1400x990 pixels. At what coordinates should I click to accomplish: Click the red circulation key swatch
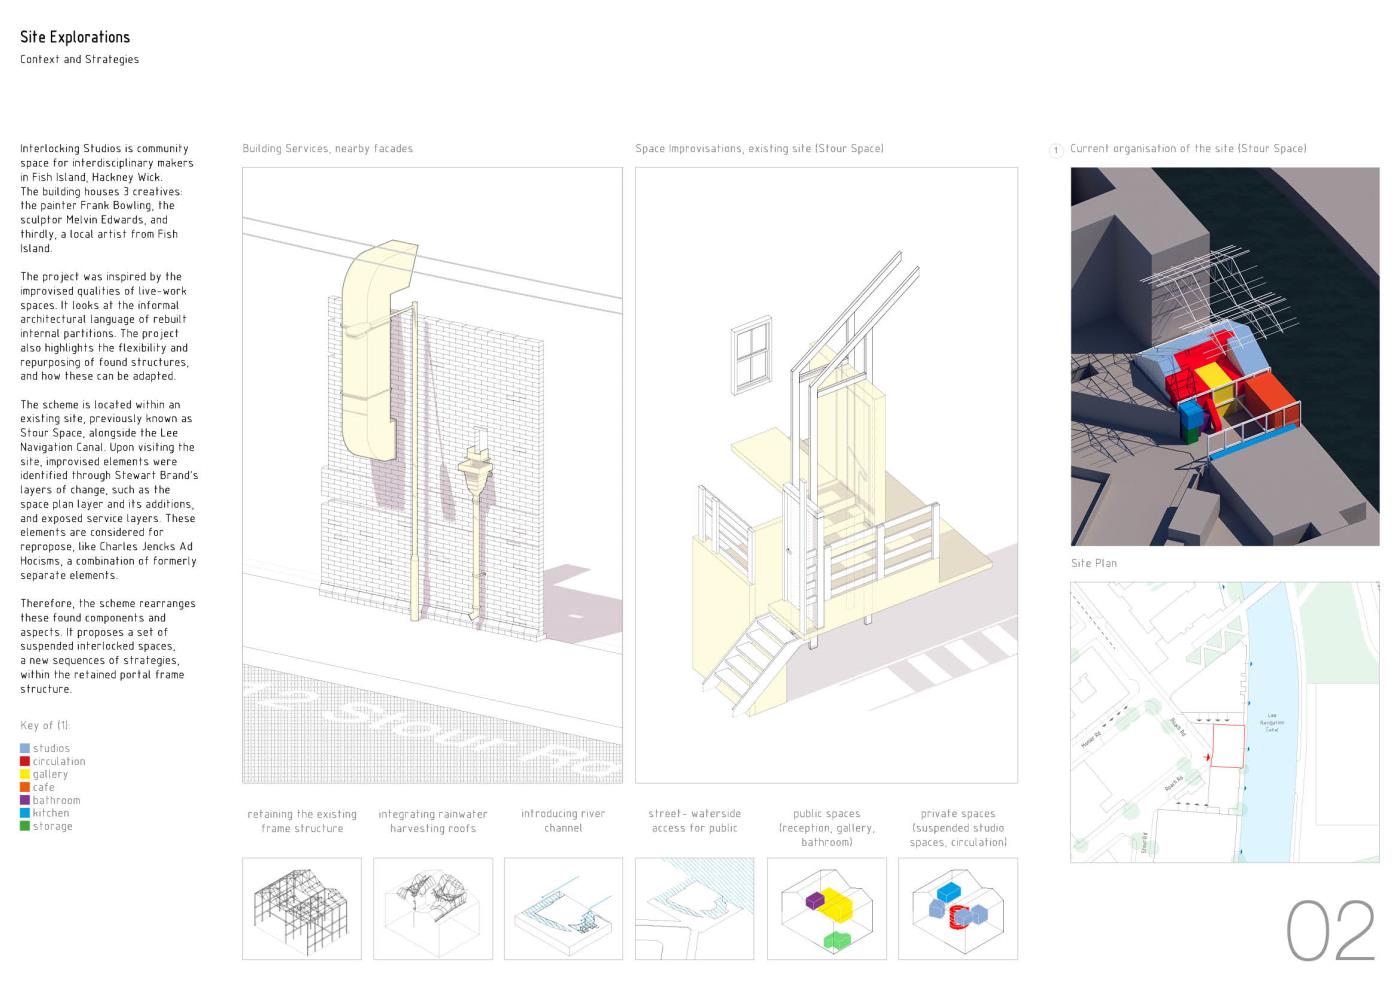pos(25,761)
